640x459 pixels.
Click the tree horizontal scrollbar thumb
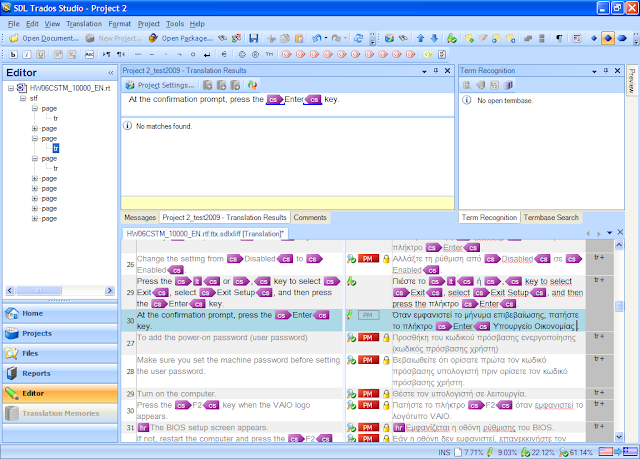click(x=38, y=290)
